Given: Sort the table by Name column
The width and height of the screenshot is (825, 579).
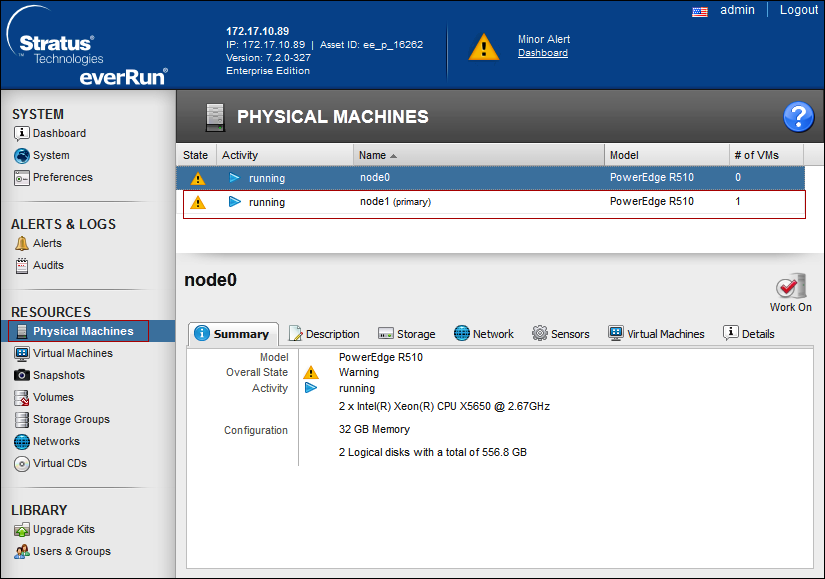Looking at the screenshot, I should [x=373, y=155].
